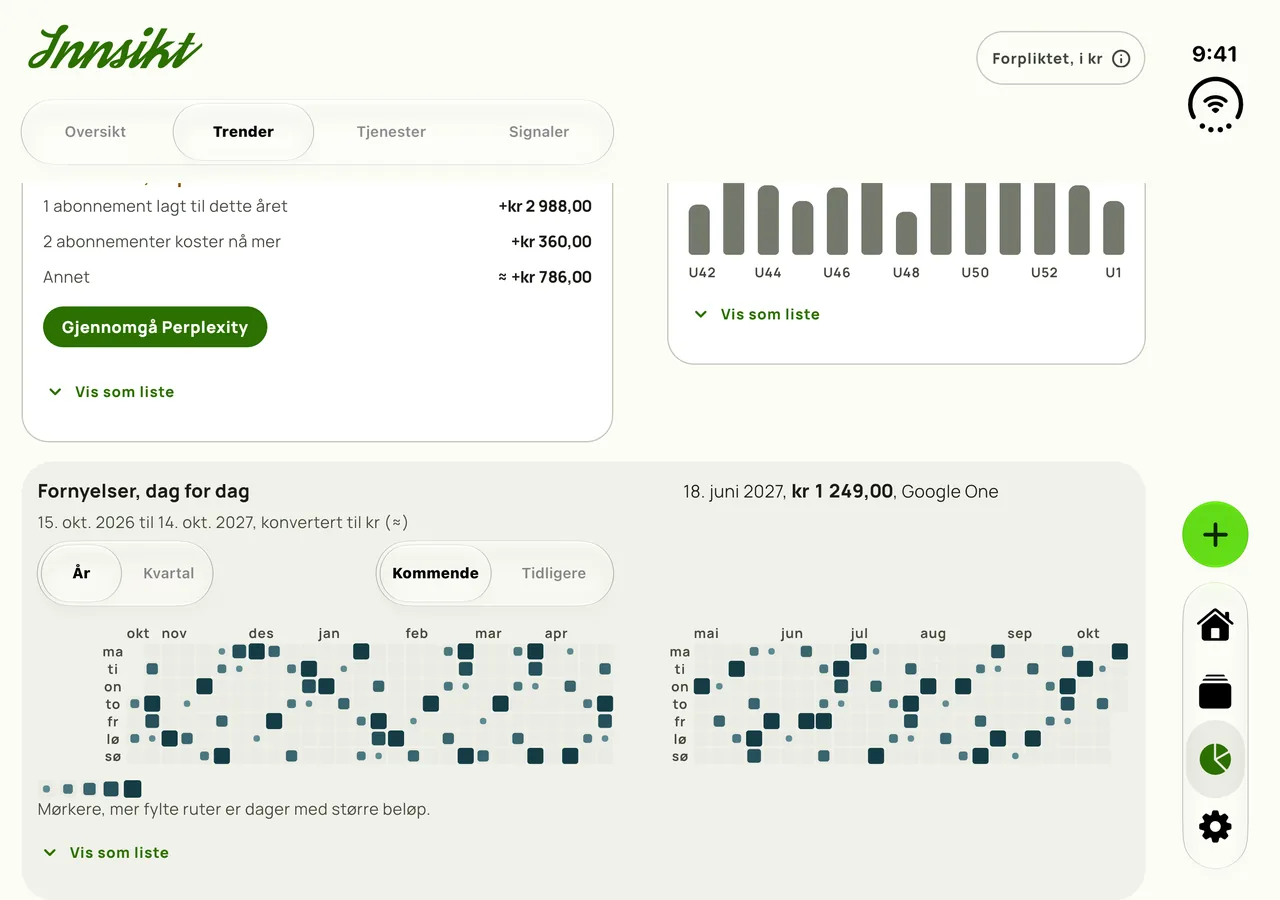Viewport: 1280px width, 900px height.
Task: Open the settings gear icon
Action: 1215,827
